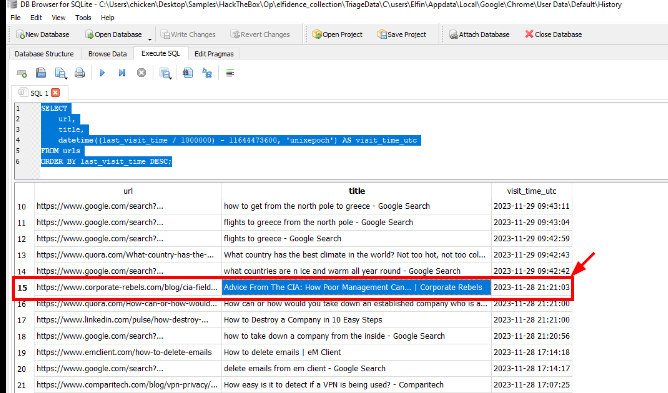Click the visit_time_utc column header
The width and height of the screenshot is (668, 393).
(532, 191)
